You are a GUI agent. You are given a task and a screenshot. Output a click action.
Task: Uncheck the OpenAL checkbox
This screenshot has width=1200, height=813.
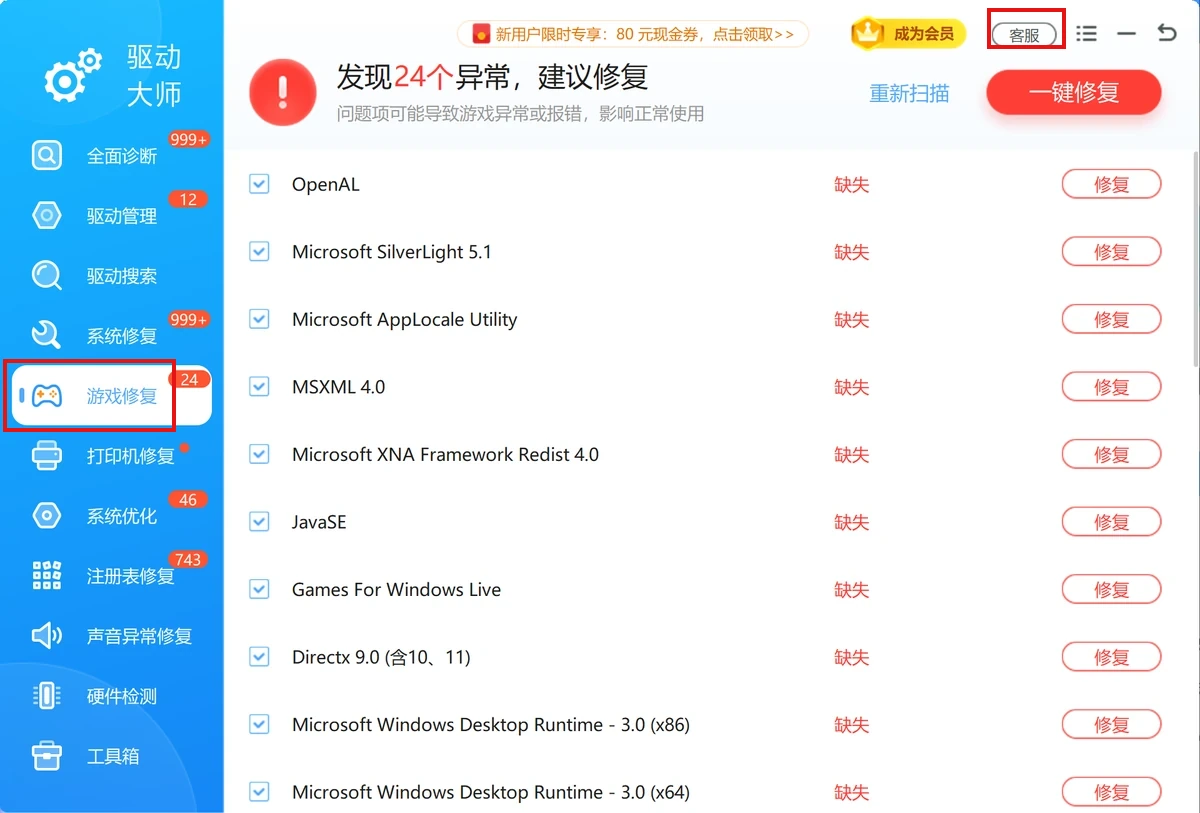pos(259,184)
